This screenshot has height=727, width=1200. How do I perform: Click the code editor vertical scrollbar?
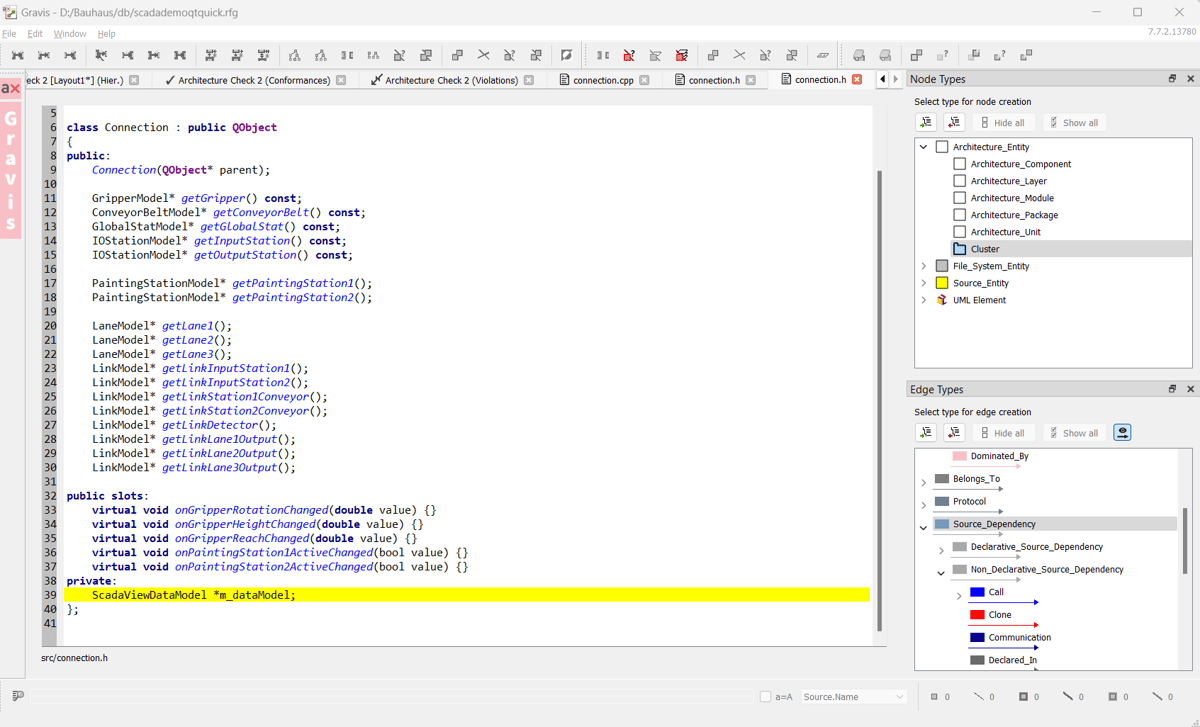pyautogui.click(x=880, y=400)
